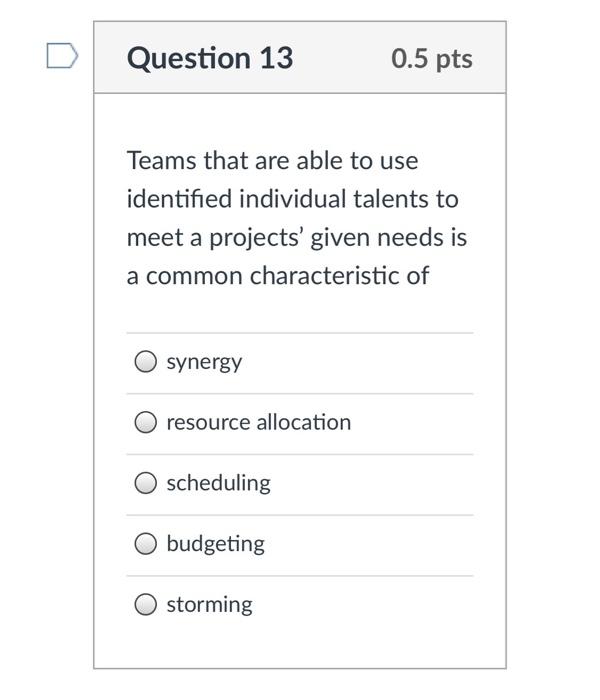This screenshot has width=600, height=700.
Task: Click the 'storming' answer label text
Action: (x=209, y=604)
